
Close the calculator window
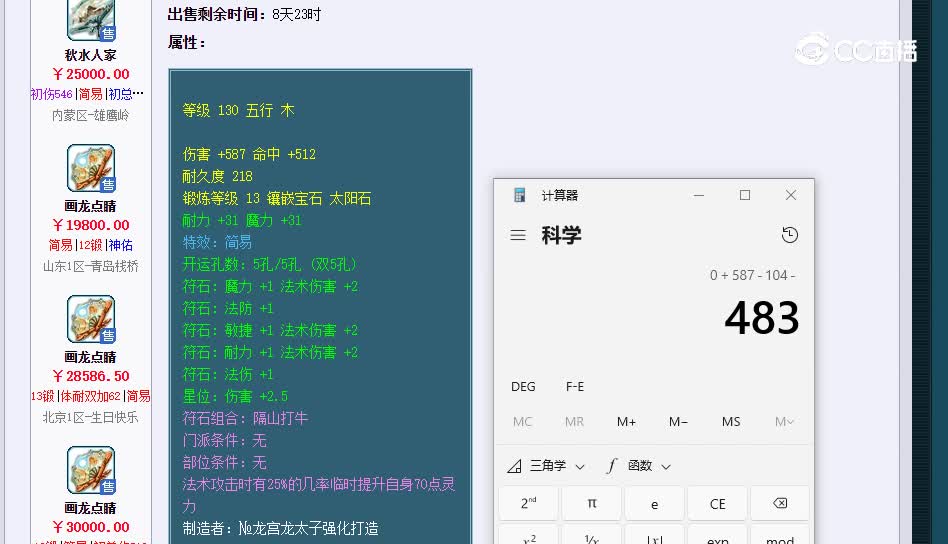coord(791,195)
